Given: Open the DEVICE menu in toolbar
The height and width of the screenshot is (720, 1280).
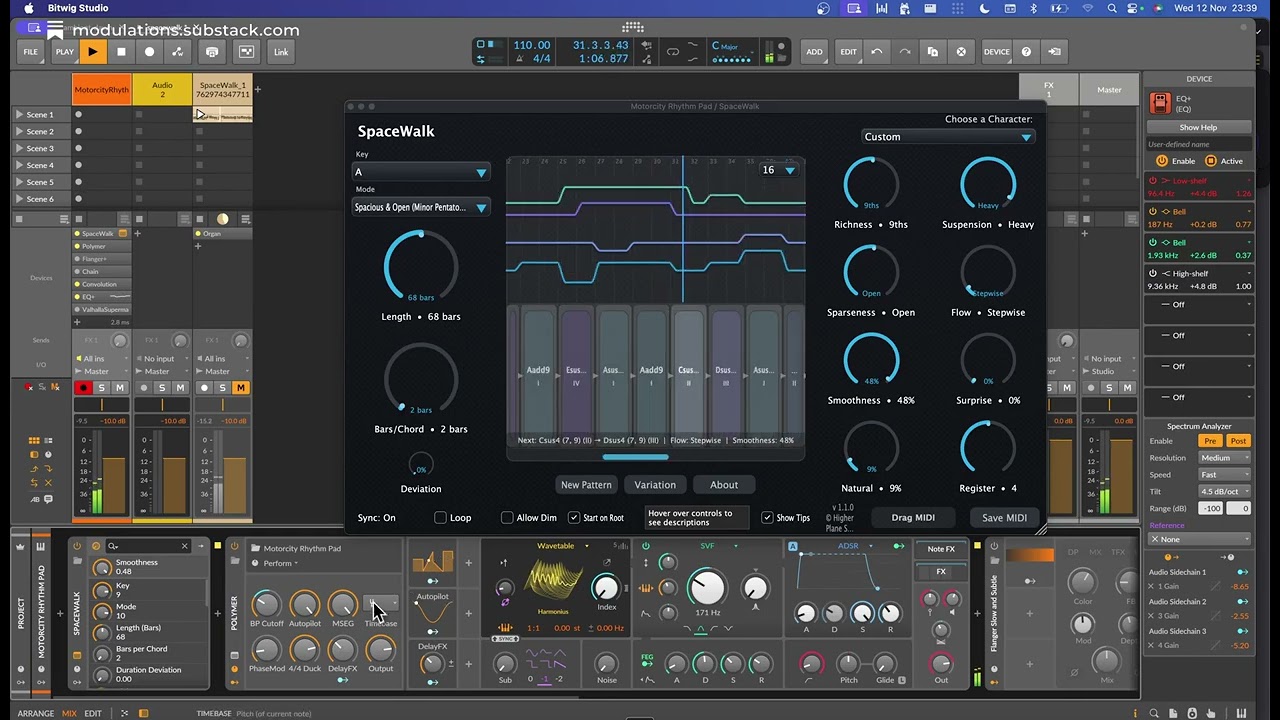Looking at the screenshot, I should [x=996, y=52].
